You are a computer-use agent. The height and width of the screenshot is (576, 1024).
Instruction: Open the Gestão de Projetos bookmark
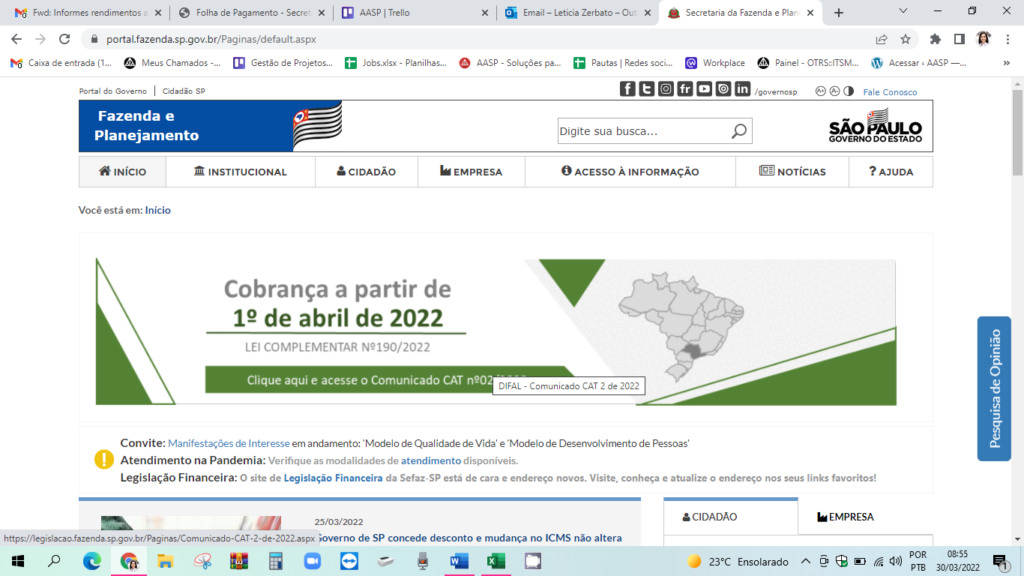[x=283, y=63]
